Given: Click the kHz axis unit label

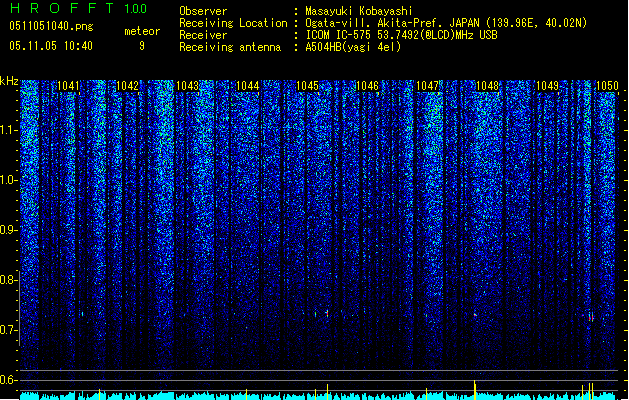Looking at the screenshot, I should click(x=9, y=81).
